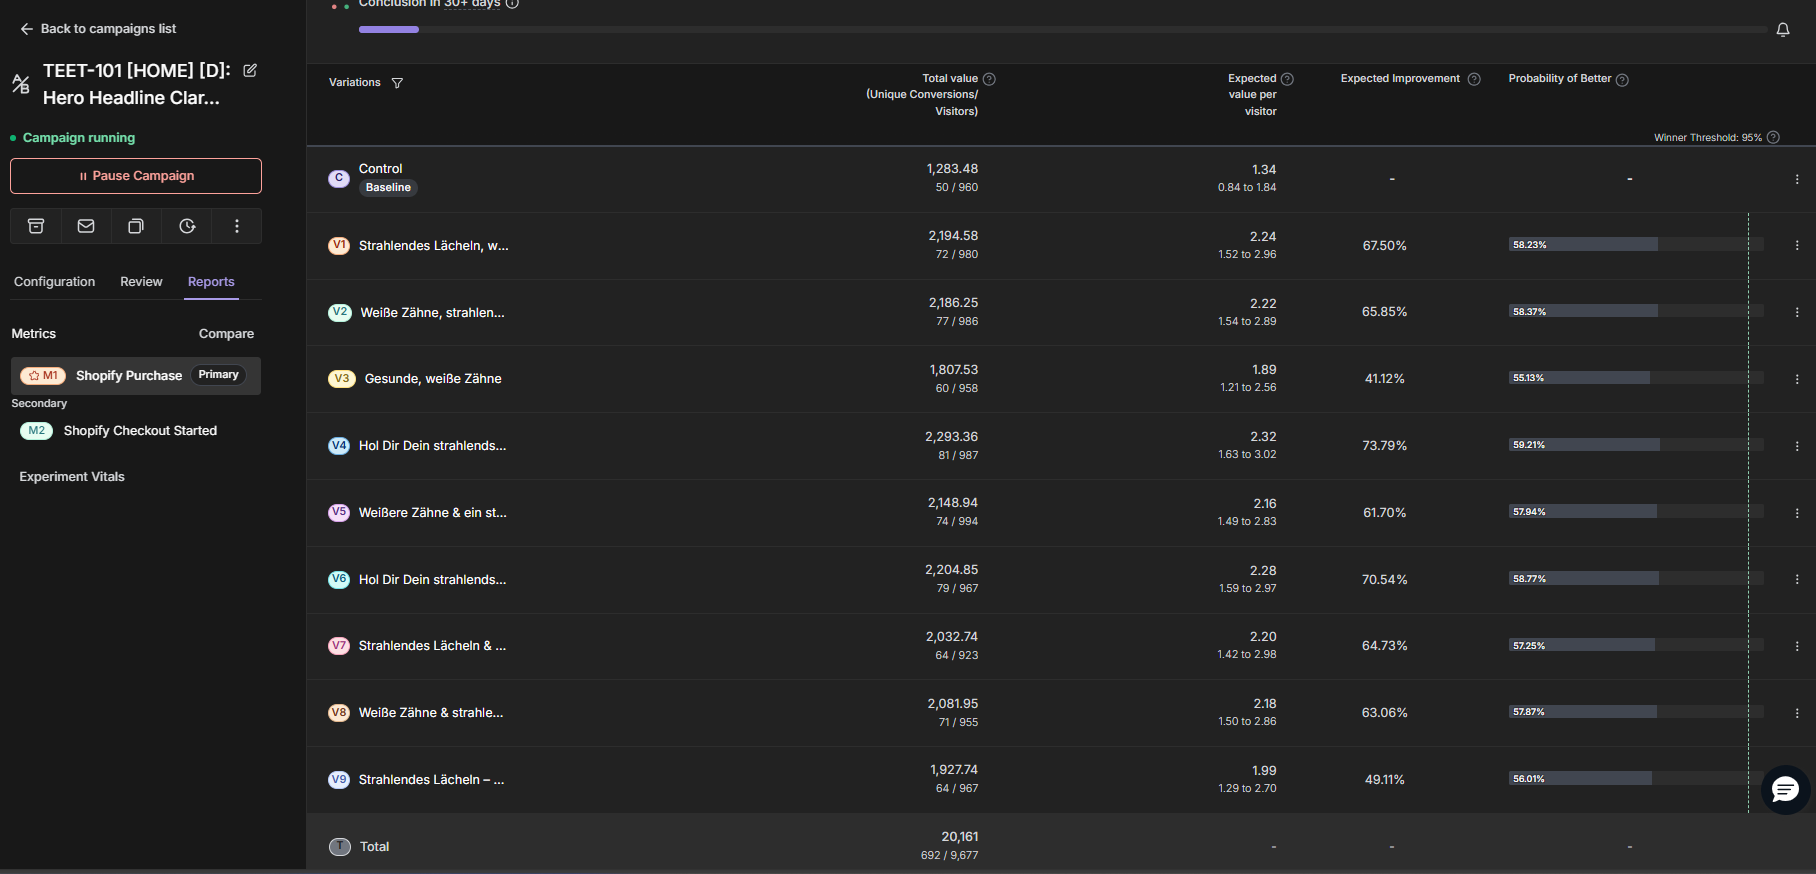The width and height of the screenshot is (1816, 874).
Task: Go back to campaigns list
Action: pos(98,29)
